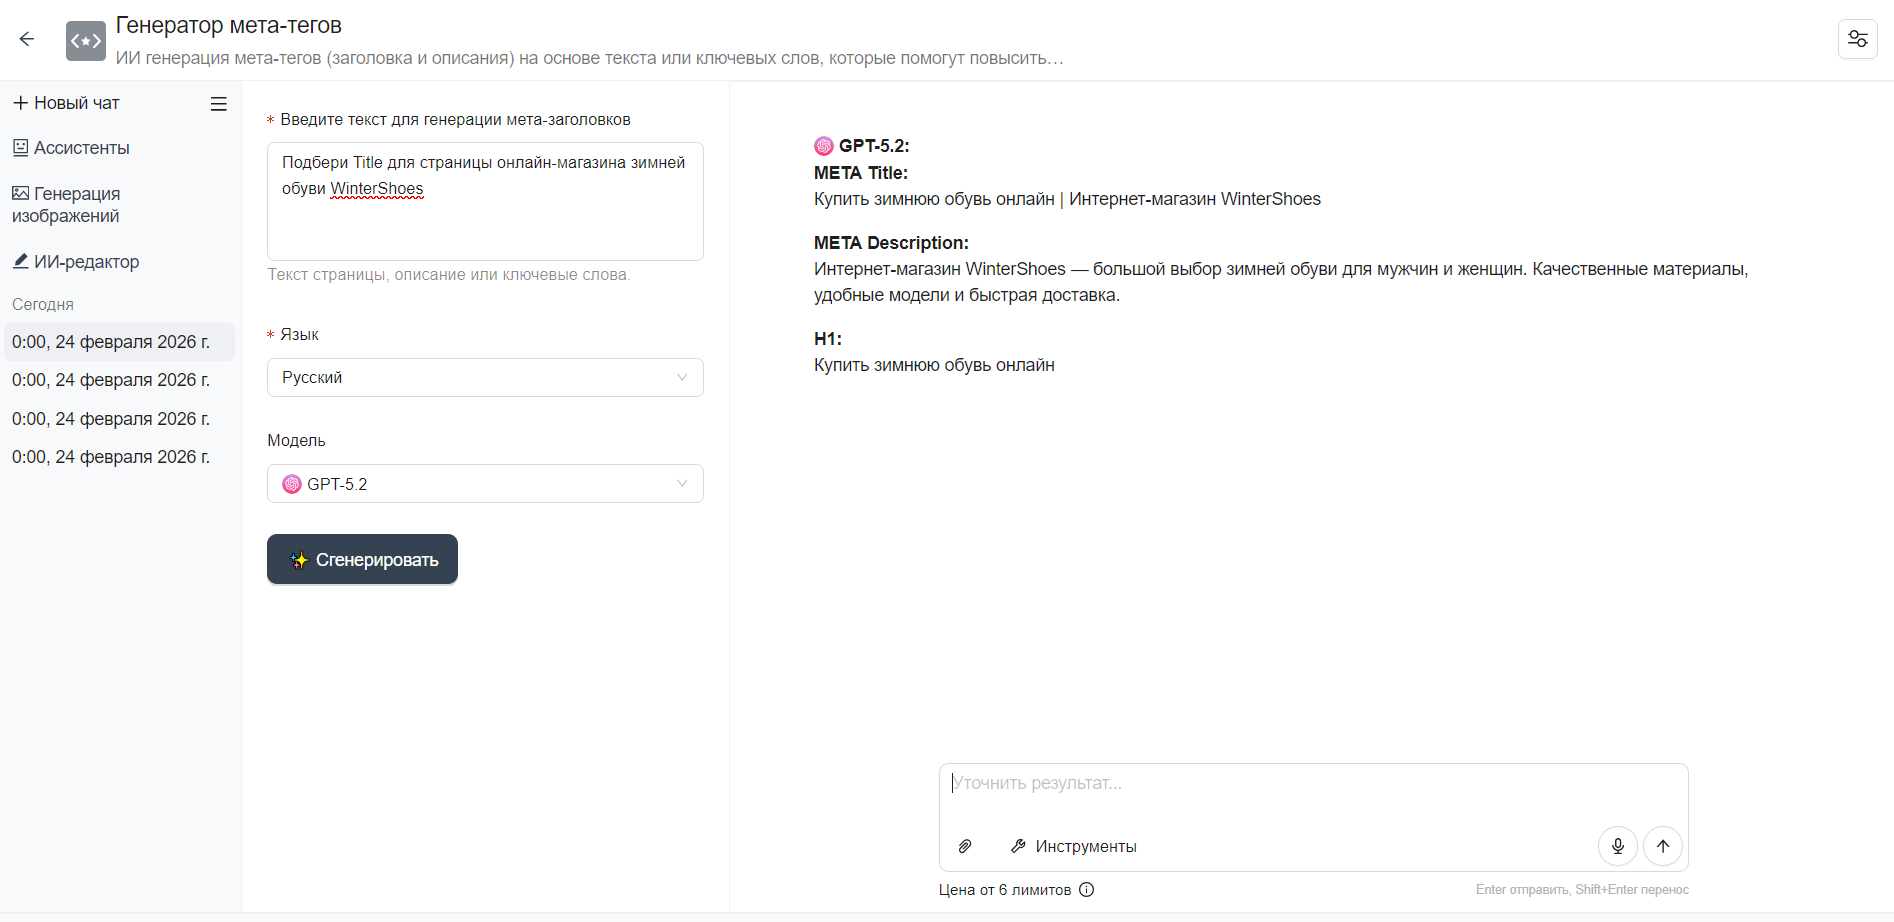
Task: Send the message with the arrow-up button
Action: pyautogui.click(x=1663, y=846)
